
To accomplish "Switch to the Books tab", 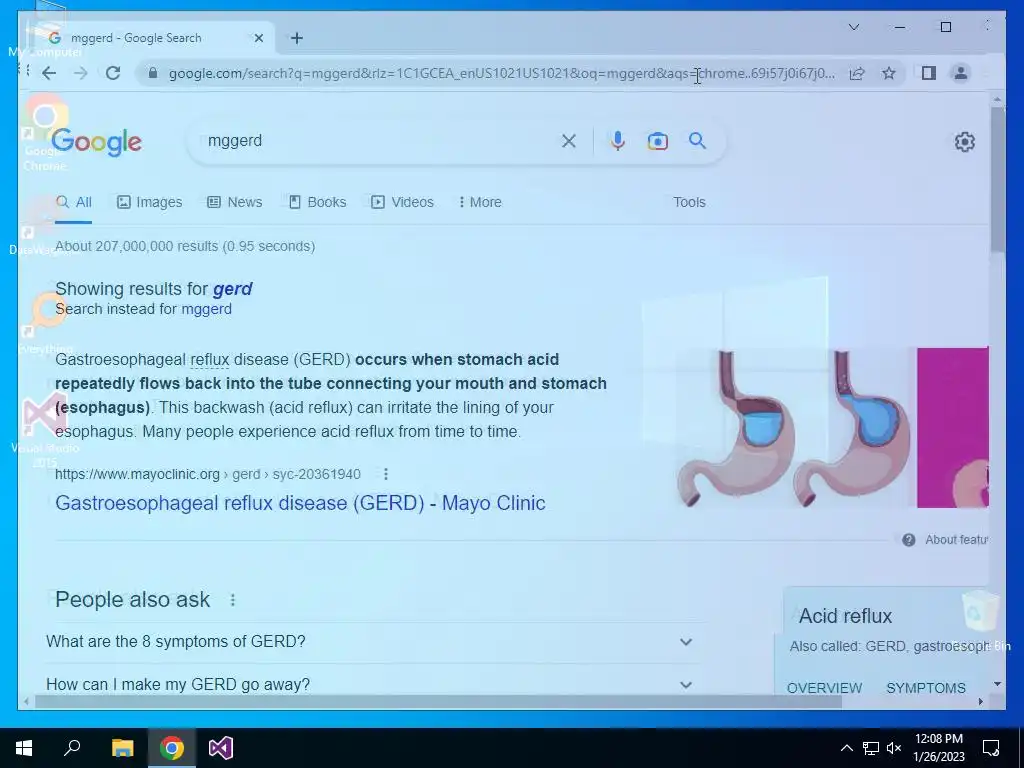I will click(317, 202).
